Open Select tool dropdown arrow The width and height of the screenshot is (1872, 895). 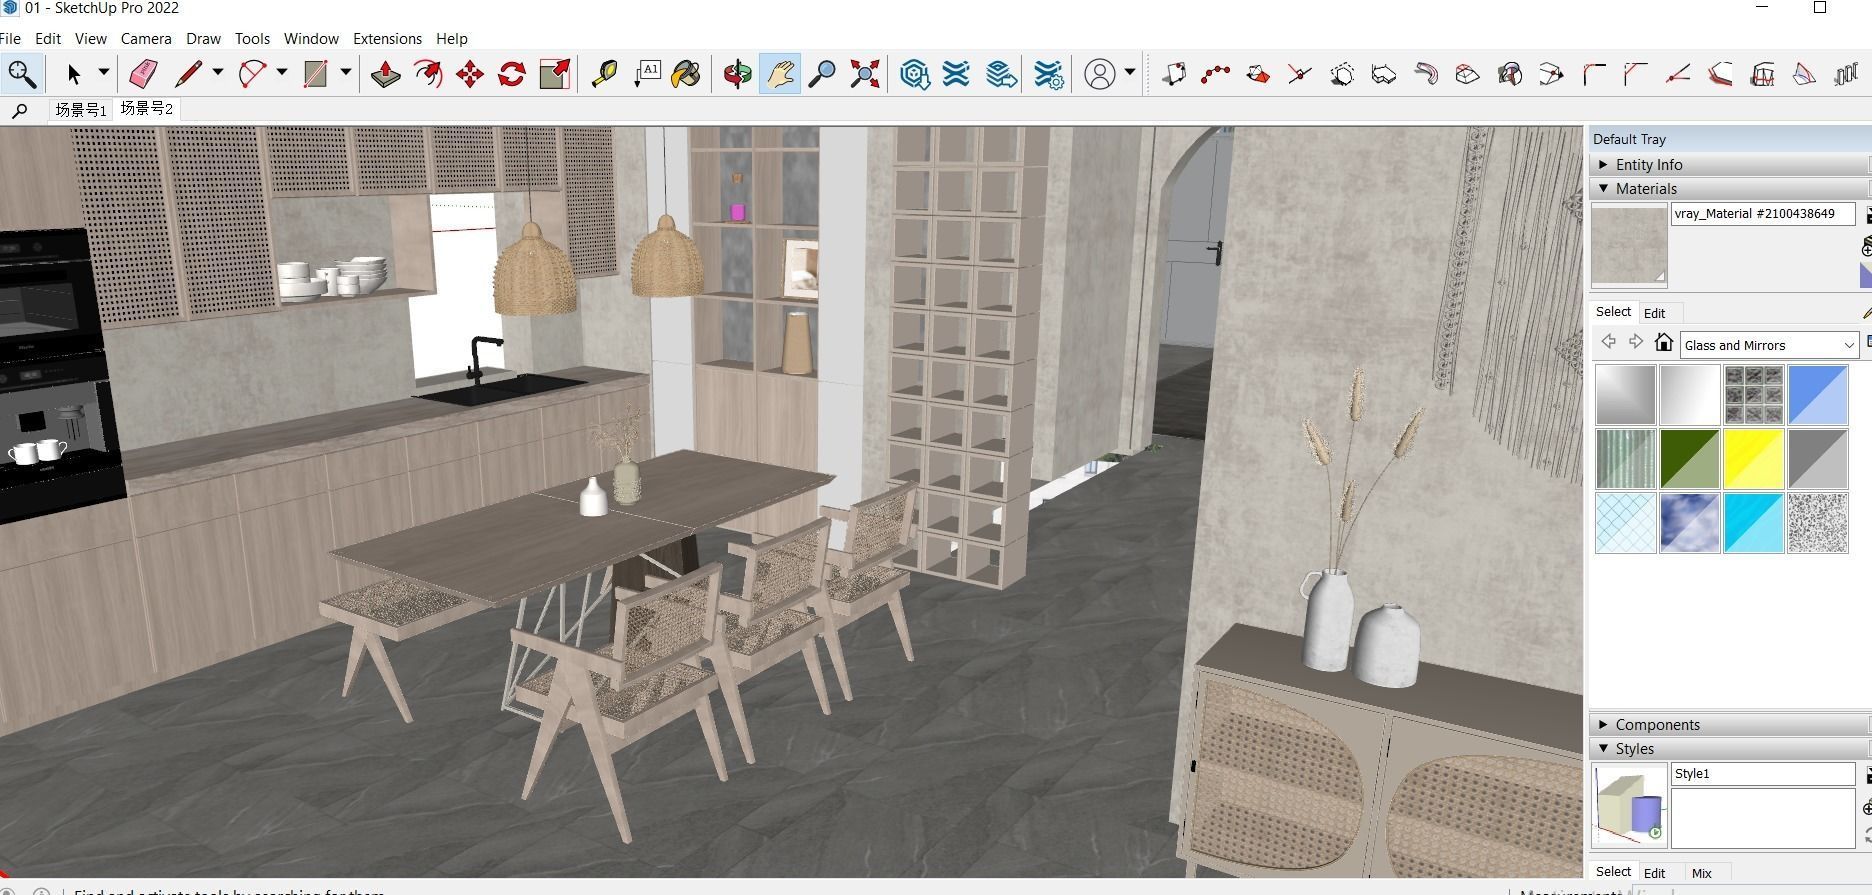pos(103,73)
